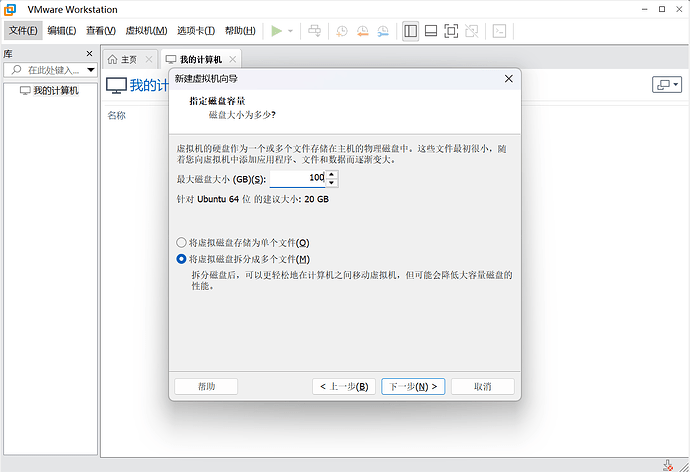
Task: Open the 文件(F) menu
Action: (23, 30)
